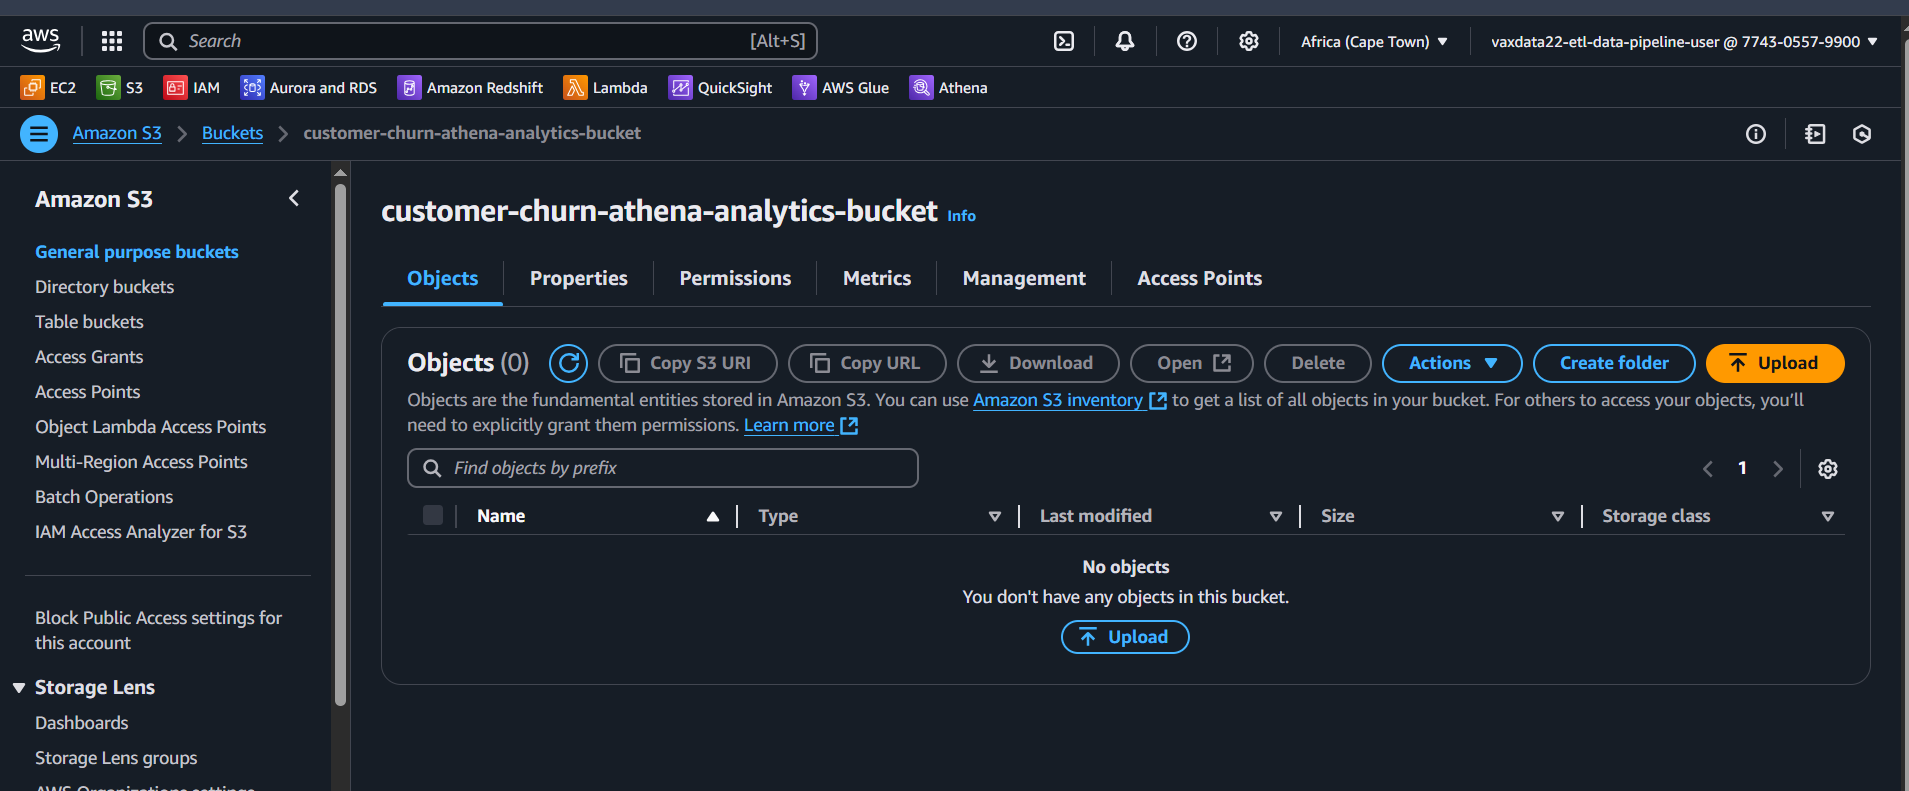Click Copy S3 URI button
Viewport: 1909px width, 791px height.
[x=688, y=363]
